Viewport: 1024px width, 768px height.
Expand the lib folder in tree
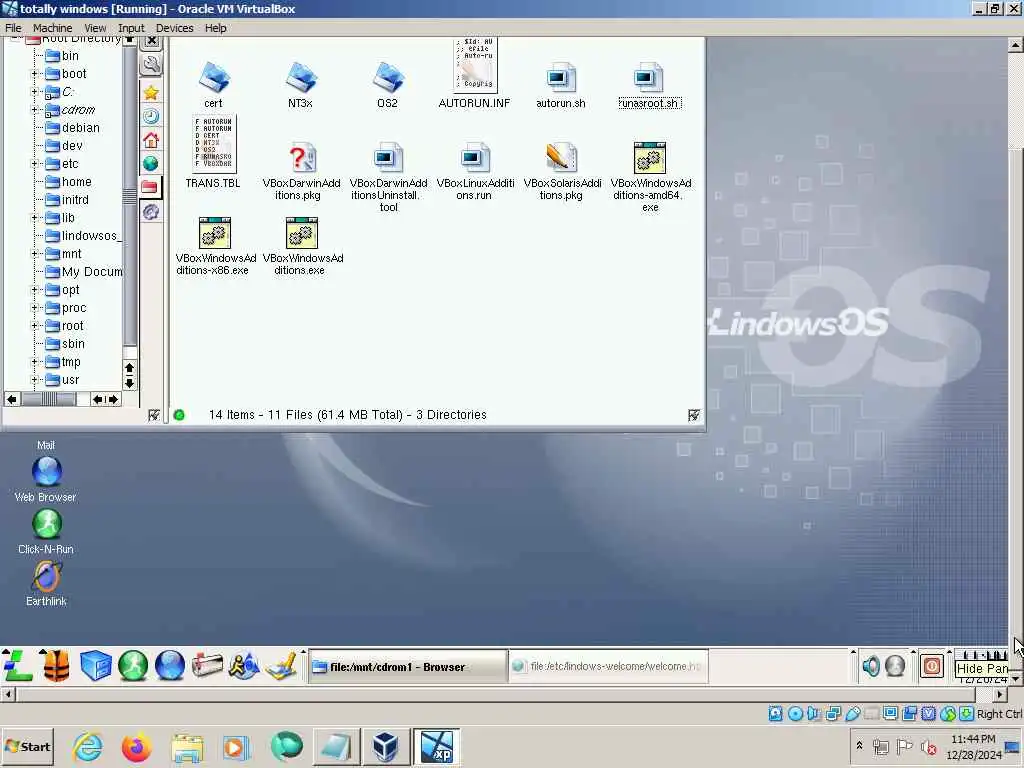coord(34,218)
